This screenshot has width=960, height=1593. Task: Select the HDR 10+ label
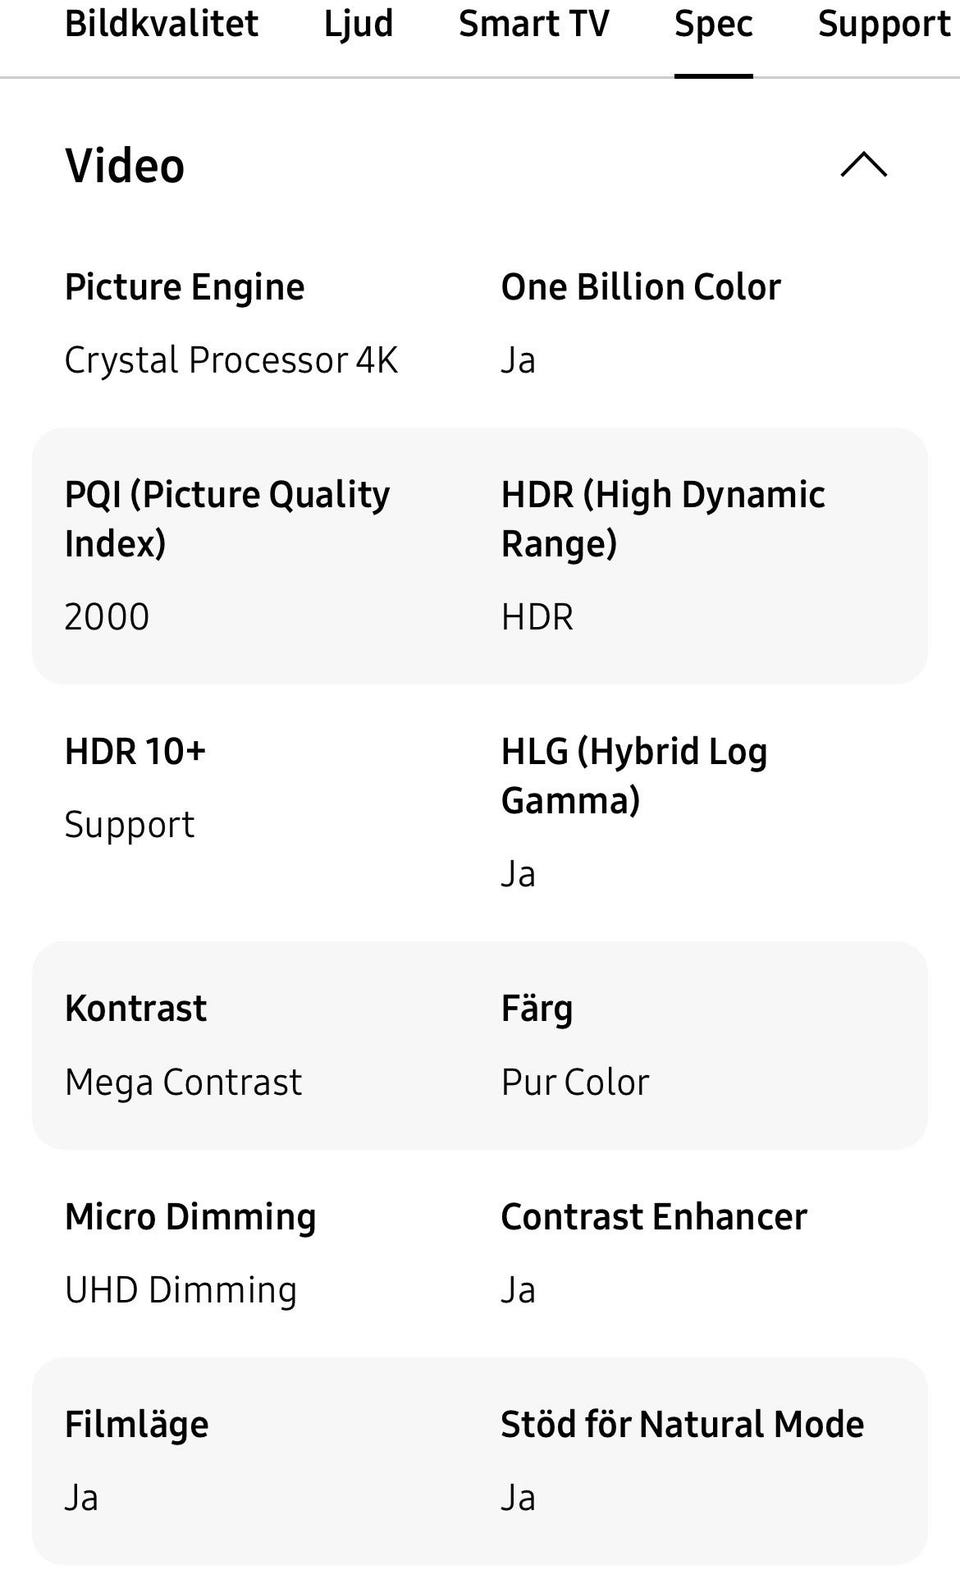(x=135, y=751)
